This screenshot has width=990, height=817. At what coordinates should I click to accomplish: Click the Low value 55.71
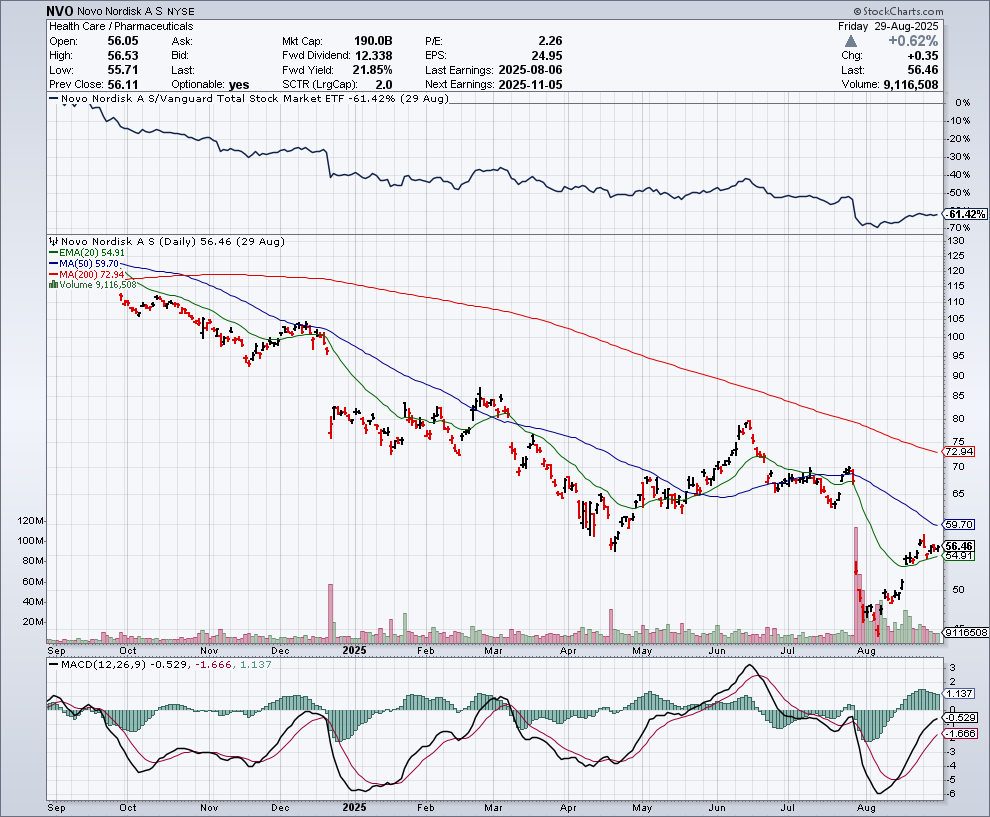(122, 70)
